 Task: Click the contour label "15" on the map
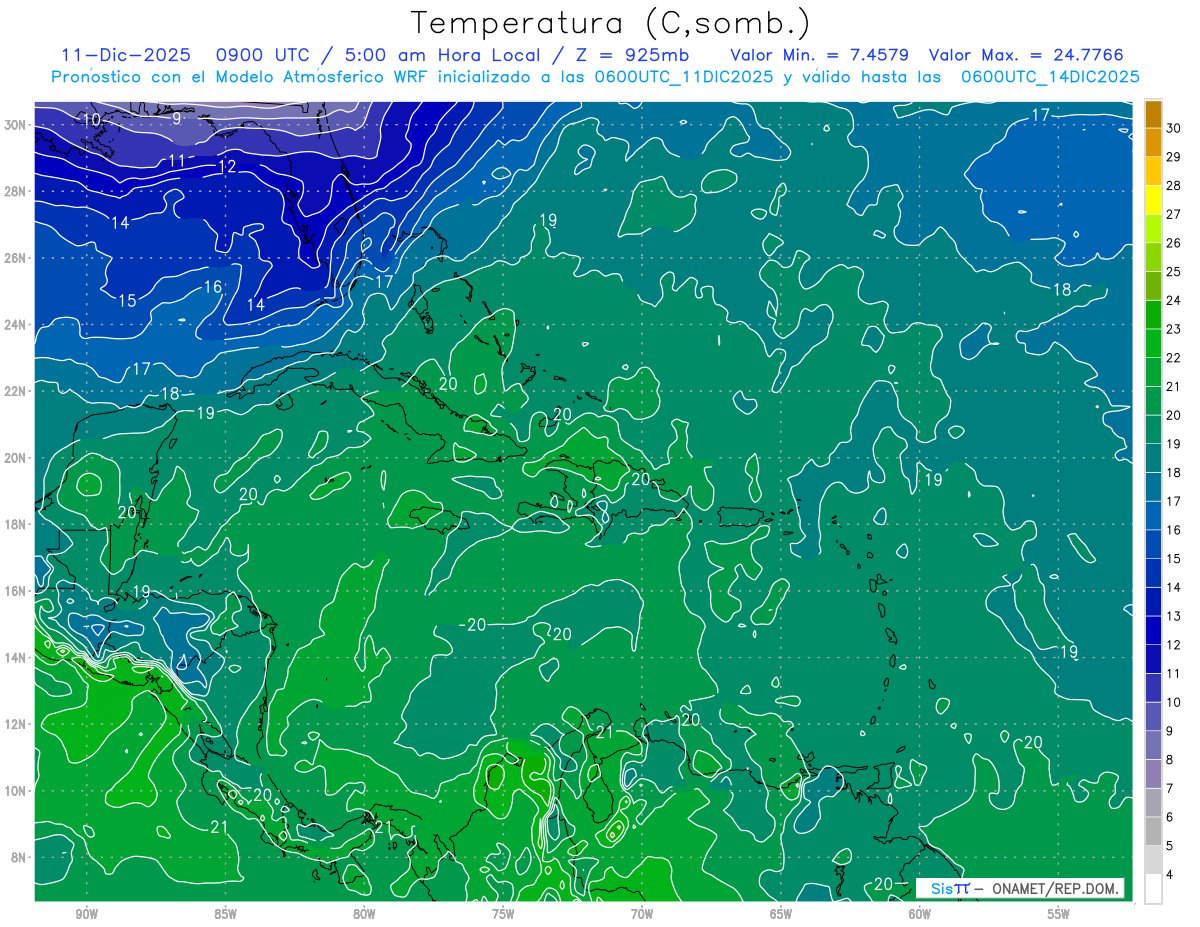click(x=127, y=301)
